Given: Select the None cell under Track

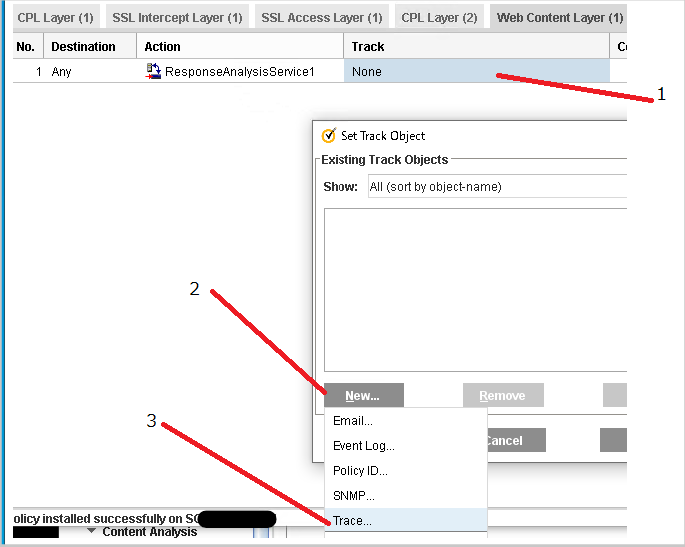Looking at the screenshot, I should [x=477, y=71].
